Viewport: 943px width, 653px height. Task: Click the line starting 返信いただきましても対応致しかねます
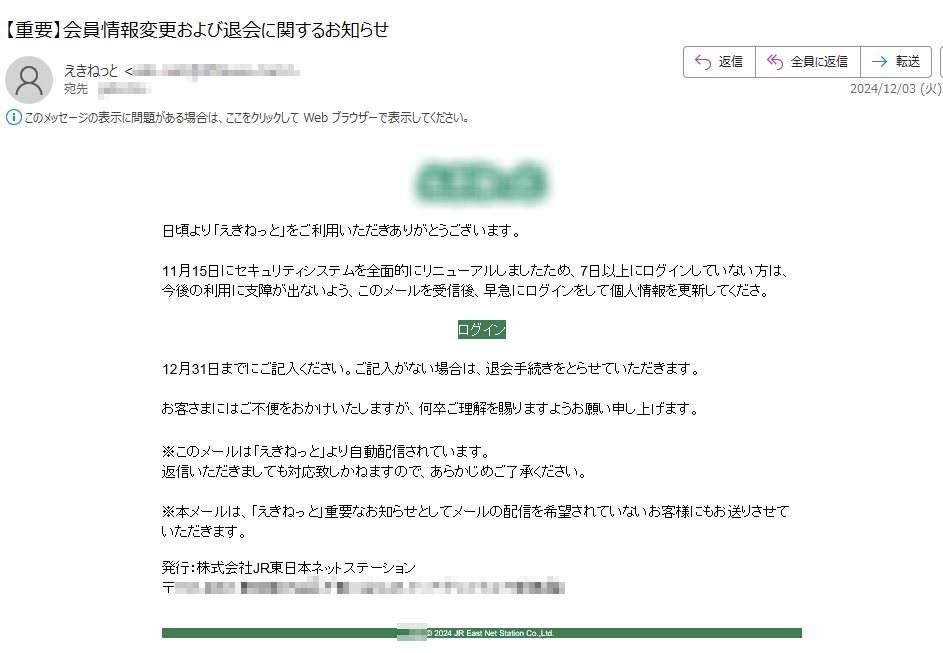375,471
